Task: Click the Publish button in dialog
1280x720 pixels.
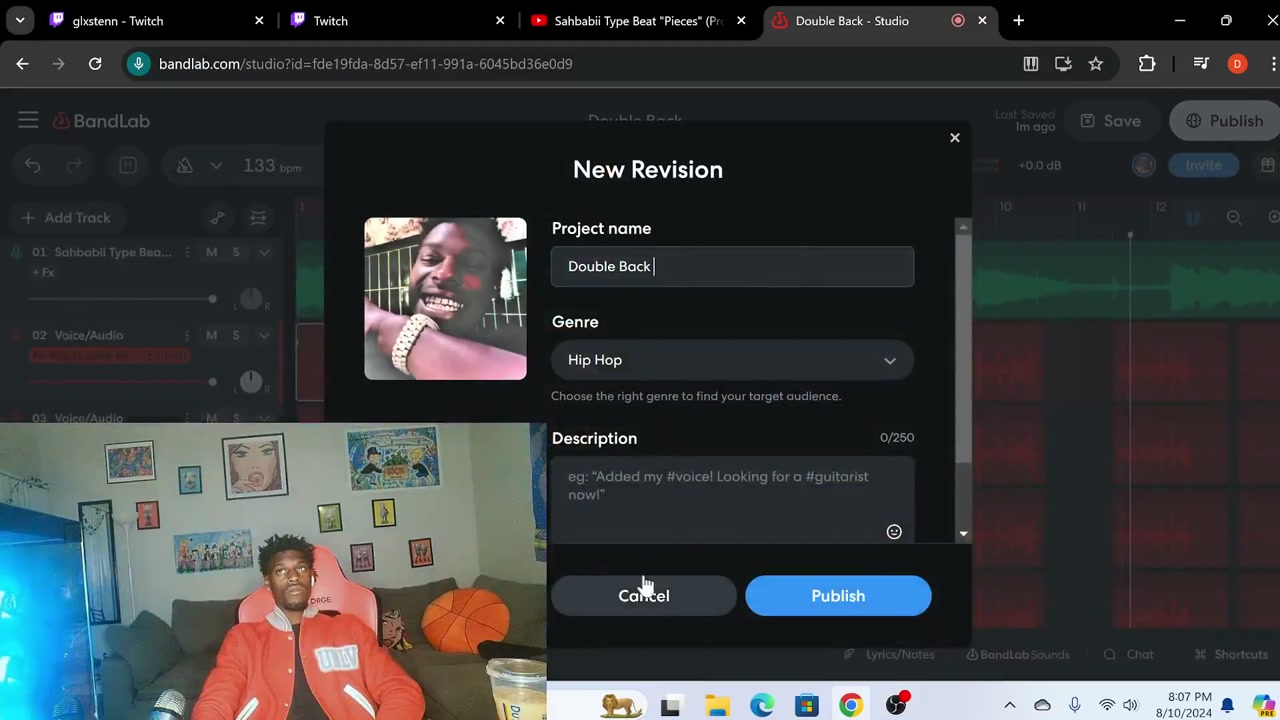Action: pos(838,596)
